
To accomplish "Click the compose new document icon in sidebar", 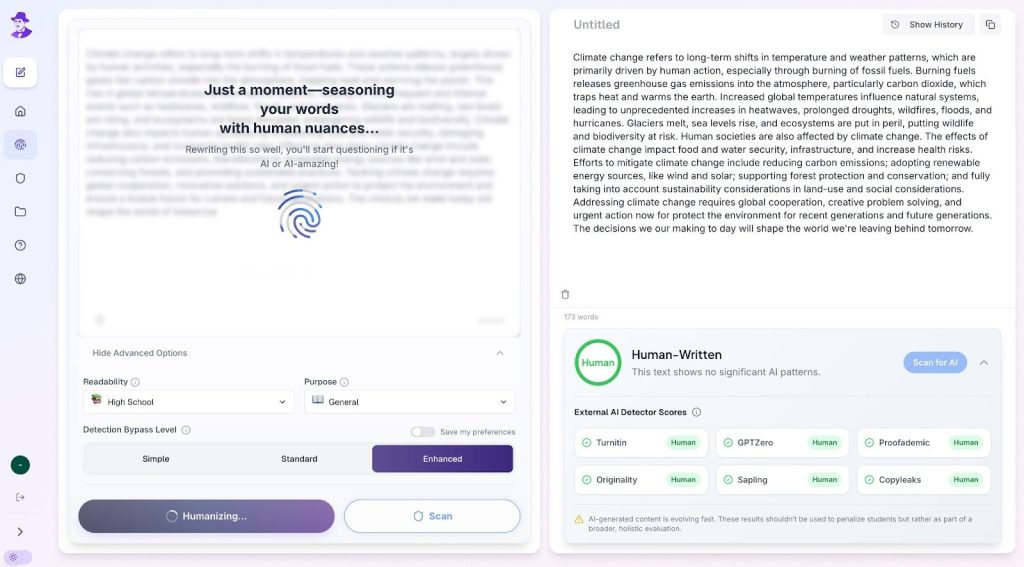I will point(20,72).
